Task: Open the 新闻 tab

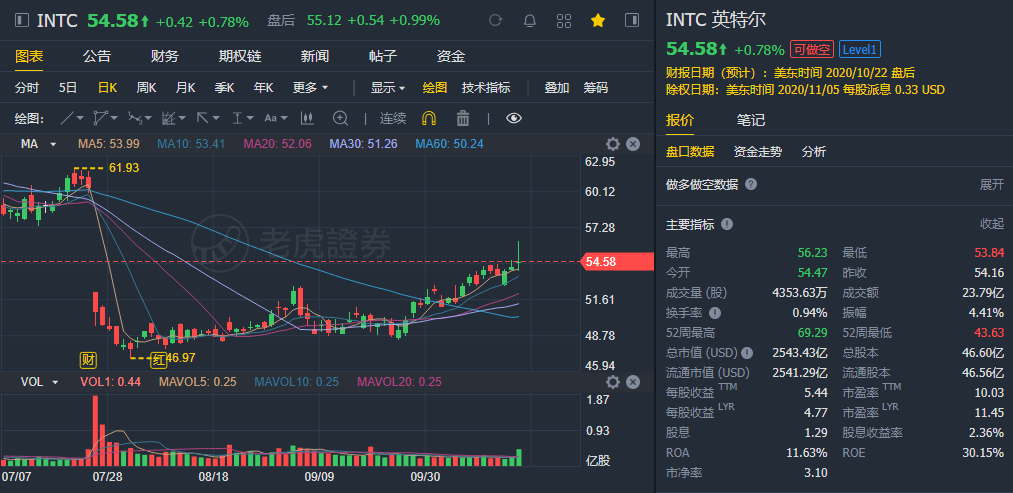Action: point(315,56)
